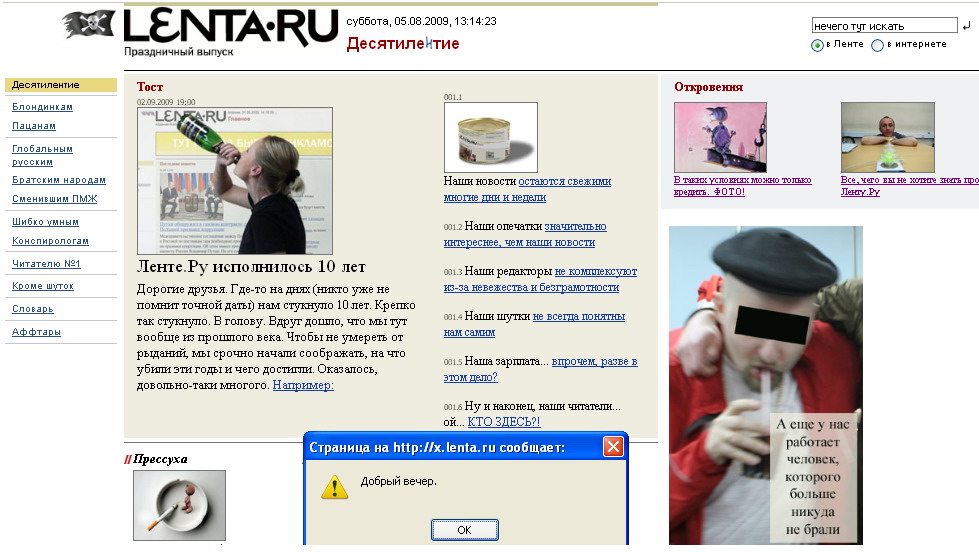
Task: Open link 'не комплексуют из-за невежества'
Action: (541, 279)
